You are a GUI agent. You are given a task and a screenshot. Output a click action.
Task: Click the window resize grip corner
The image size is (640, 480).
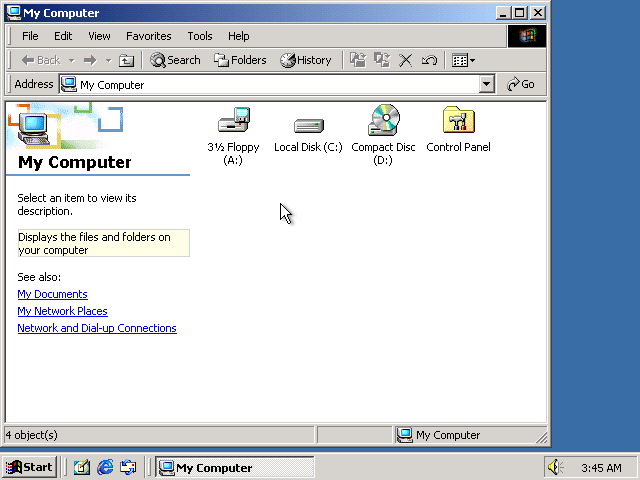(542, 438)
